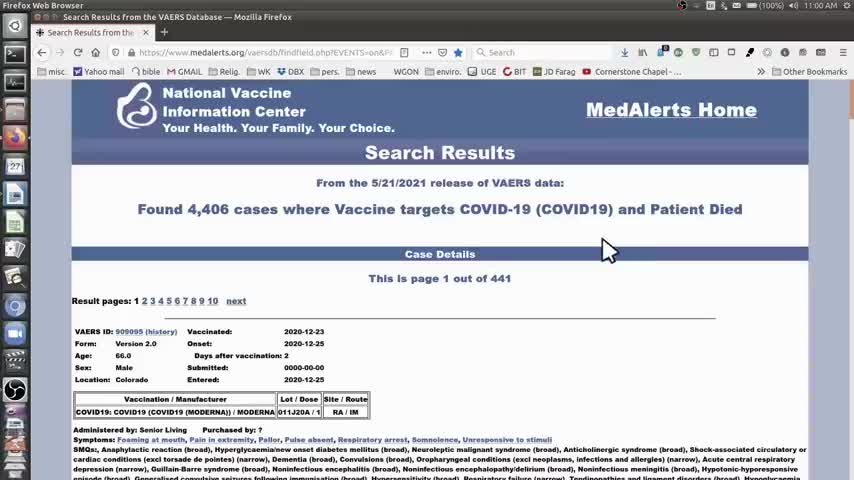
Task: Open the DBX bookmark
Action: 291,71
